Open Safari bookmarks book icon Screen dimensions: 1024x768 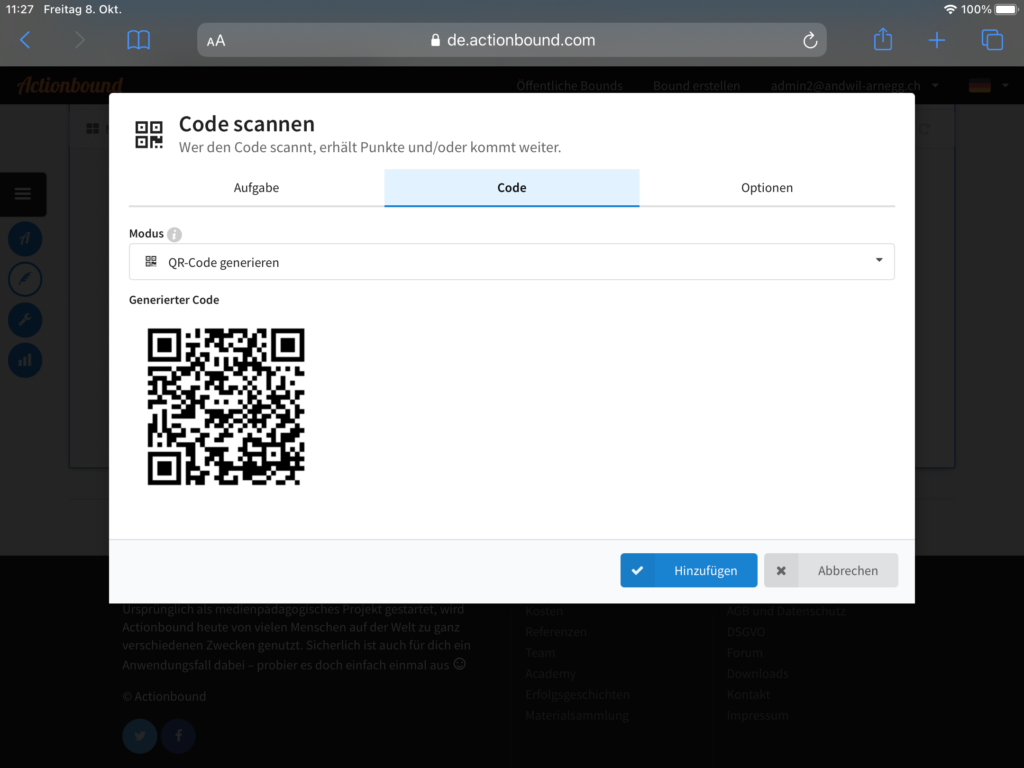pos(138,40)
